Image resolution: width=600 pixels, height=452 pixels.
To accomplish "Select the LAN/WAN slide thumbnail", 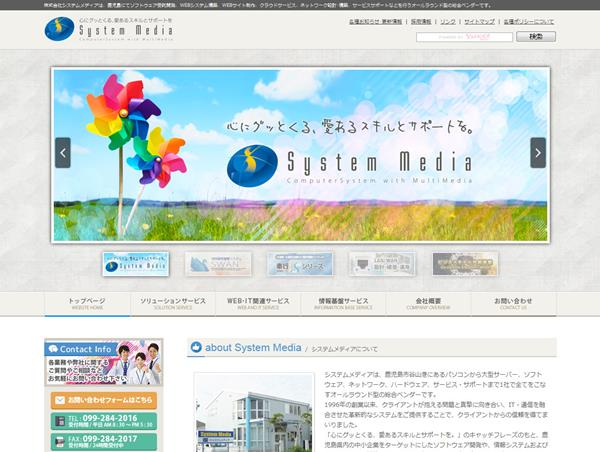I will point(382,264).
